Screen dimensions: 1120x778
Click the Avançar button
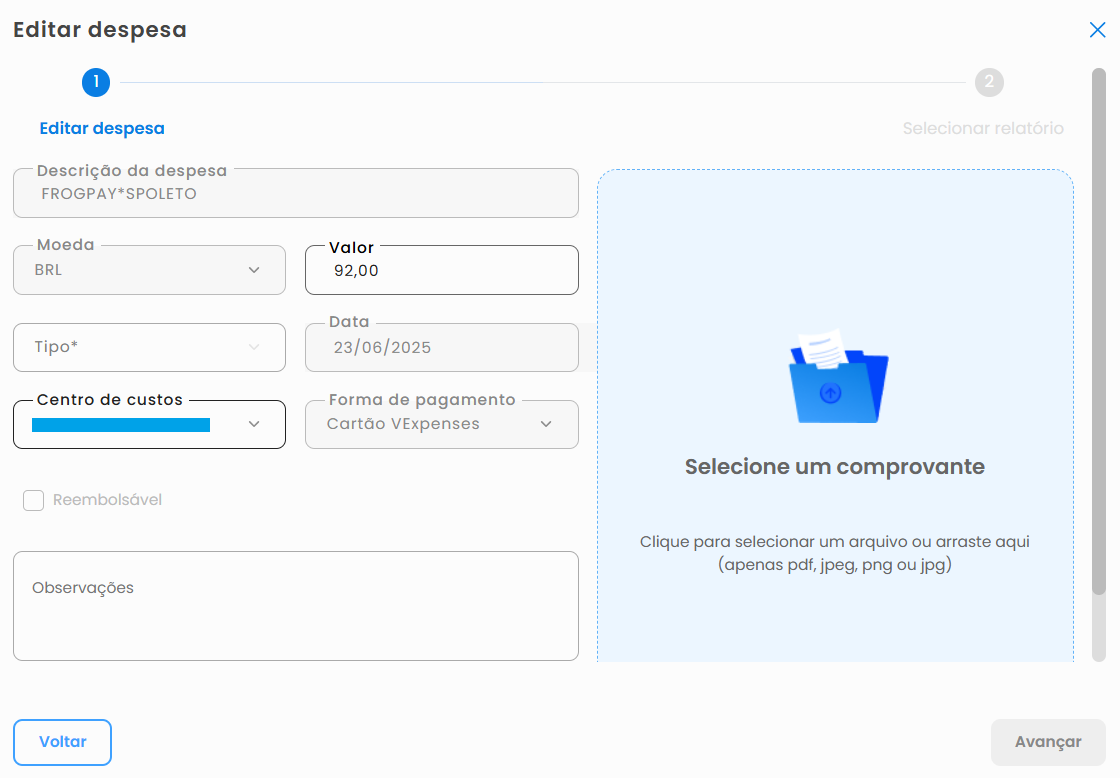[1048, 742]
